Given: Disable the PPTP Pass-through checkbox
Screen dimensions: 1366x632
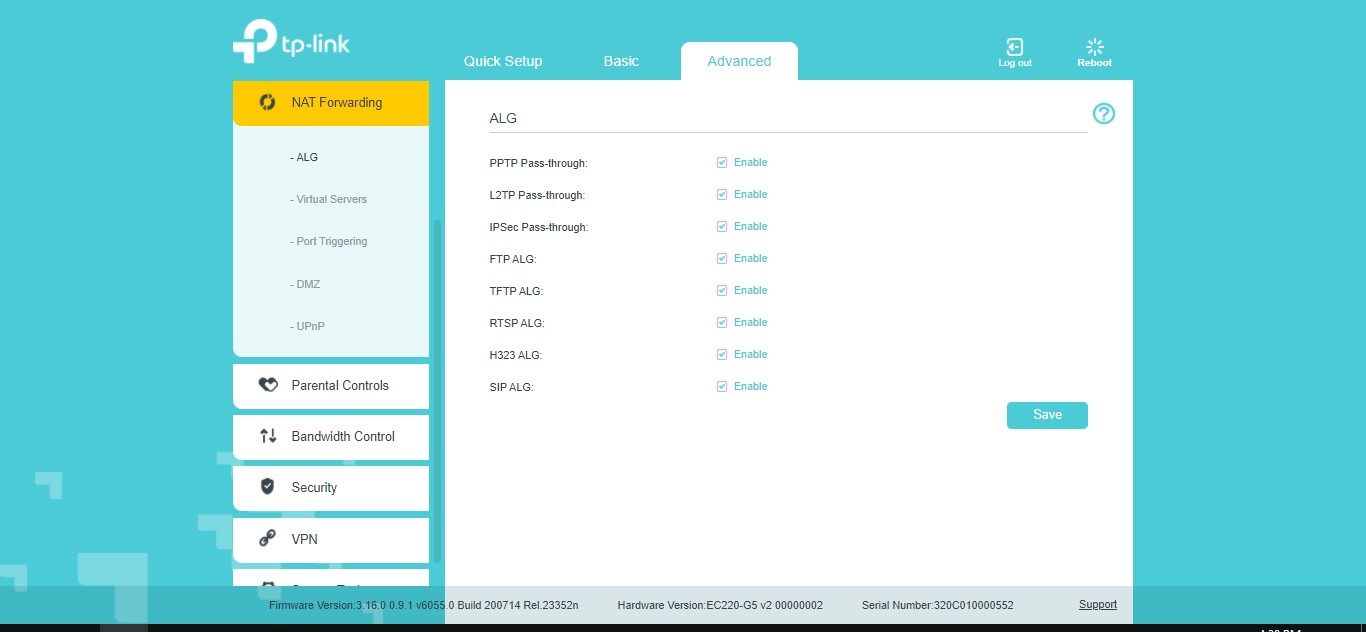Looking at the screenshot, I should coord(722,163).
